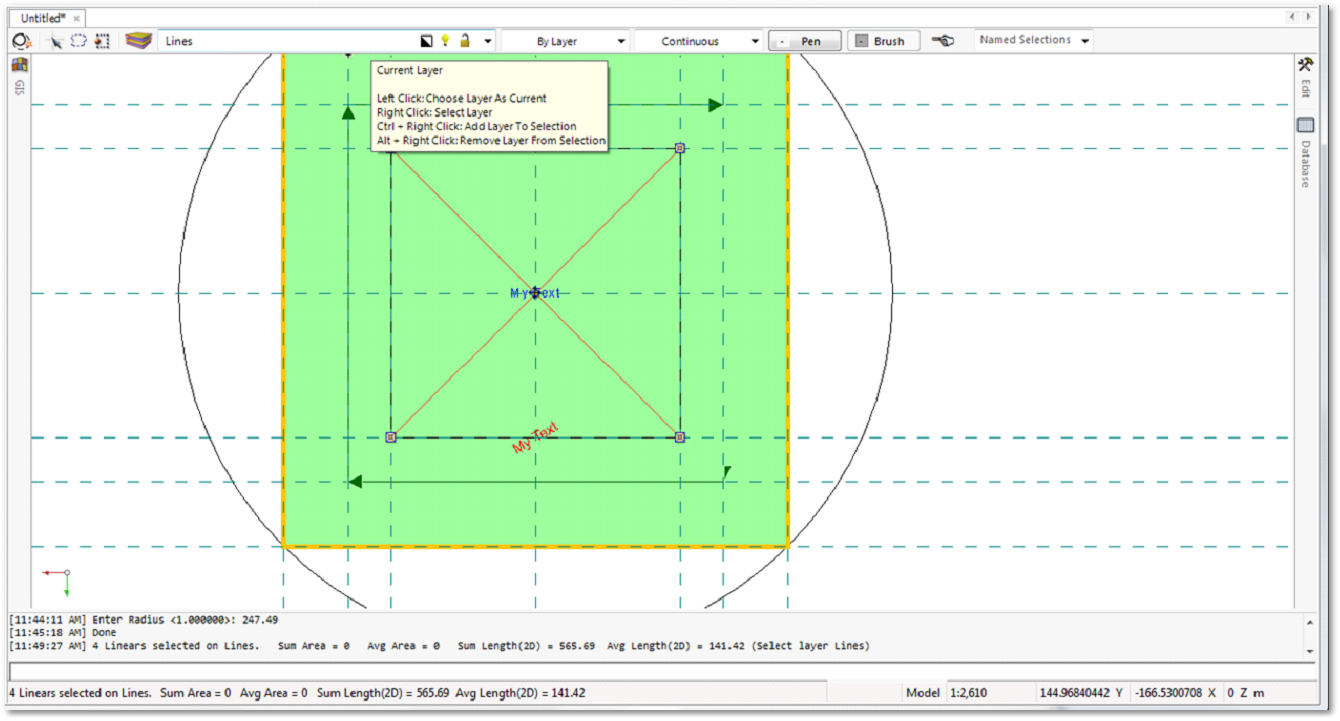Screen dimensions: 1340x721
Task: Click the Pen button
Action: 804,41
